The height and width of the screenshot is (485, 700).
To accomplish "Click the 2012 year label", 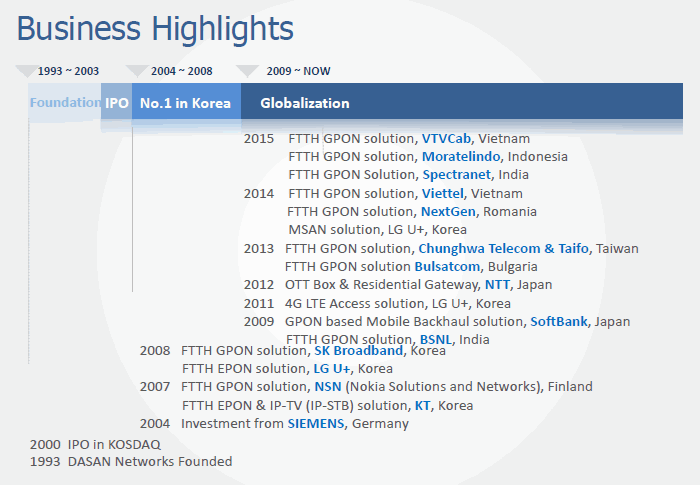I will (x=258, y=284).
